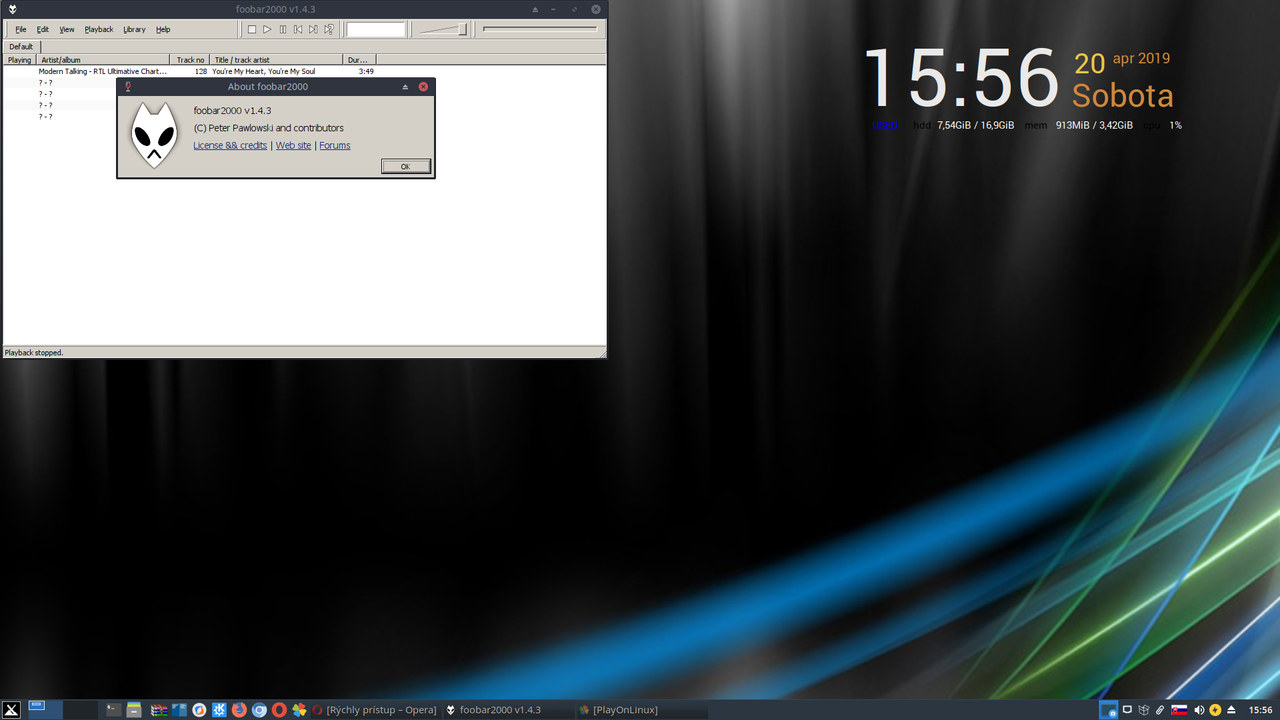1280x720 pixels.
Task: Click the seekbar track in foobar2000
Action: [540, 29]
